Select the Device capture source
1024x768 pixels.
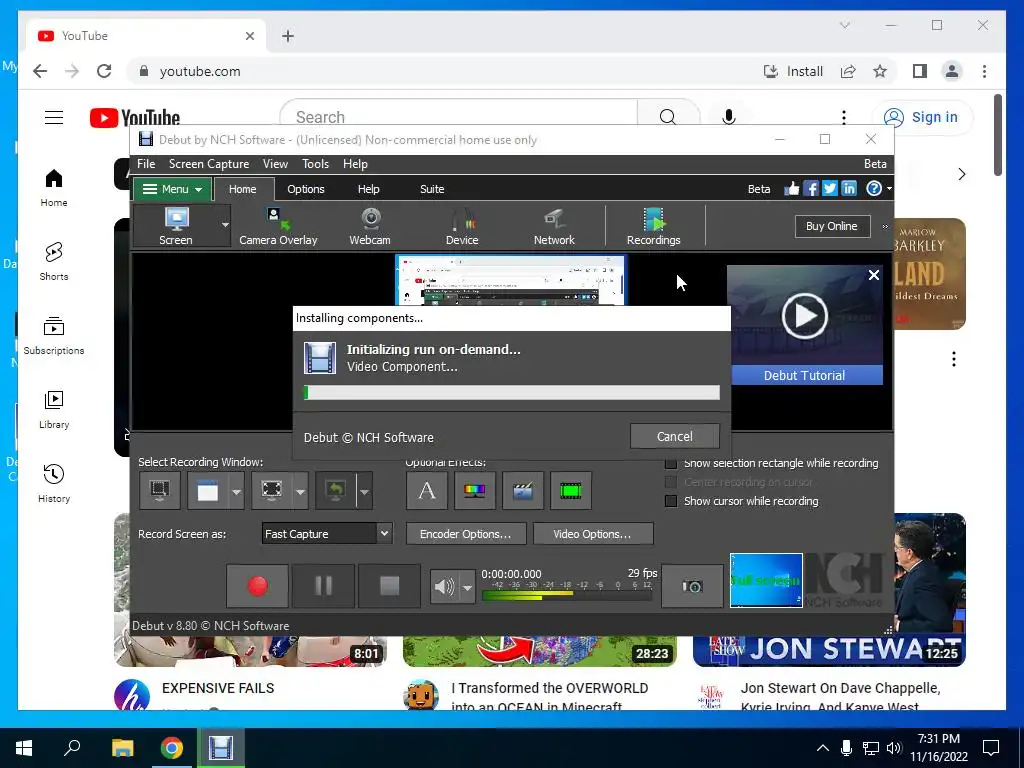click(x=462, y=226)
